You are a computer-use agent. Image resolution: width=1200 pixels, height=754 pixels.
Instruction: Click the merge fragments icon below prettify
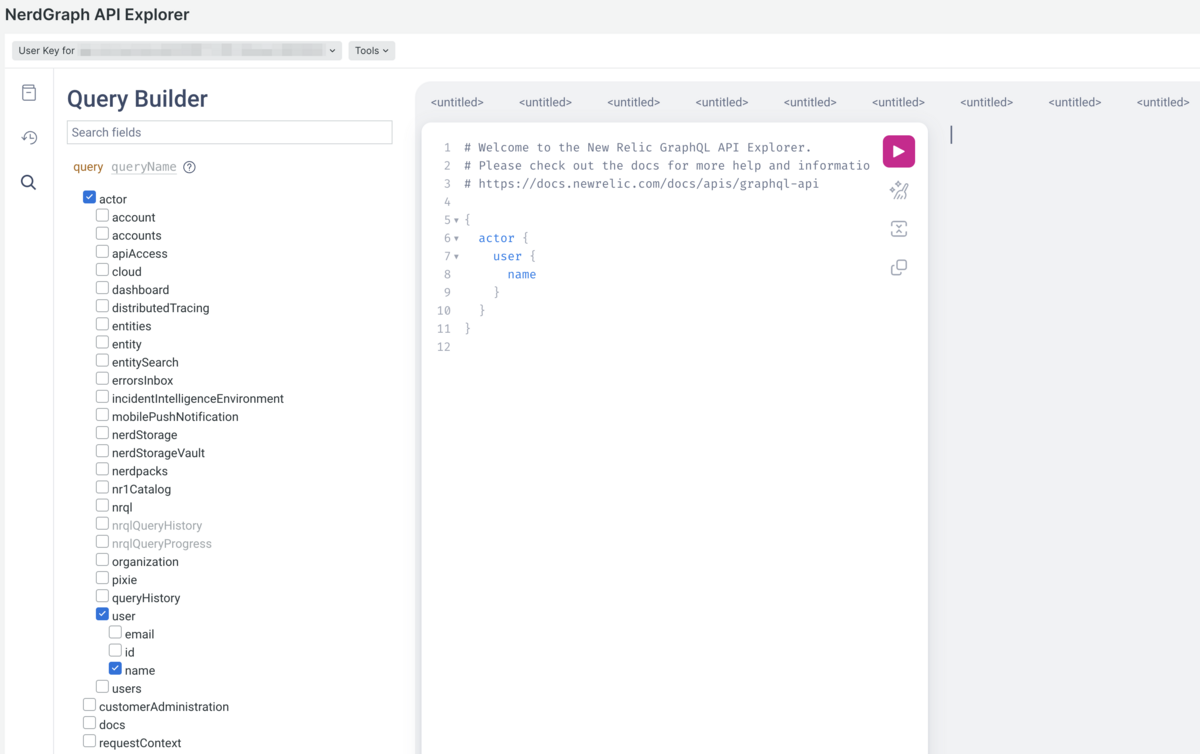pyautogui.click(x=898, y=229)
